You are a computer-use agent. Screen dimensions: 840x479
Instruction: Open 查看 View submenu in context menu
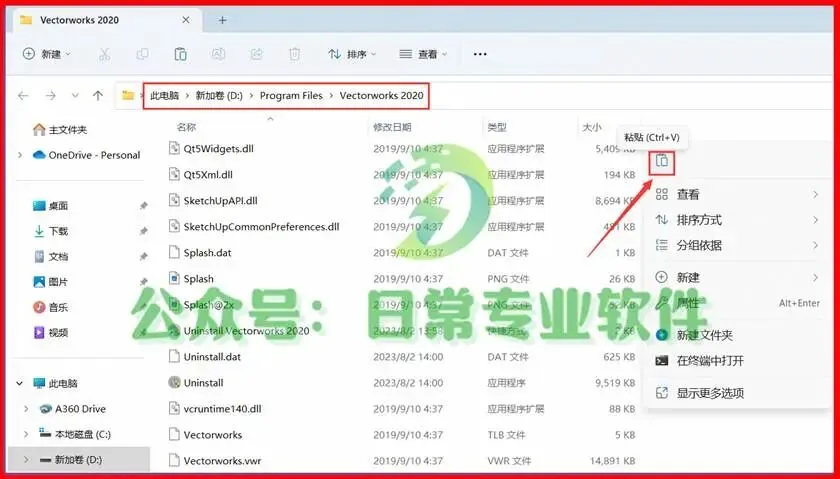point(737,194)
